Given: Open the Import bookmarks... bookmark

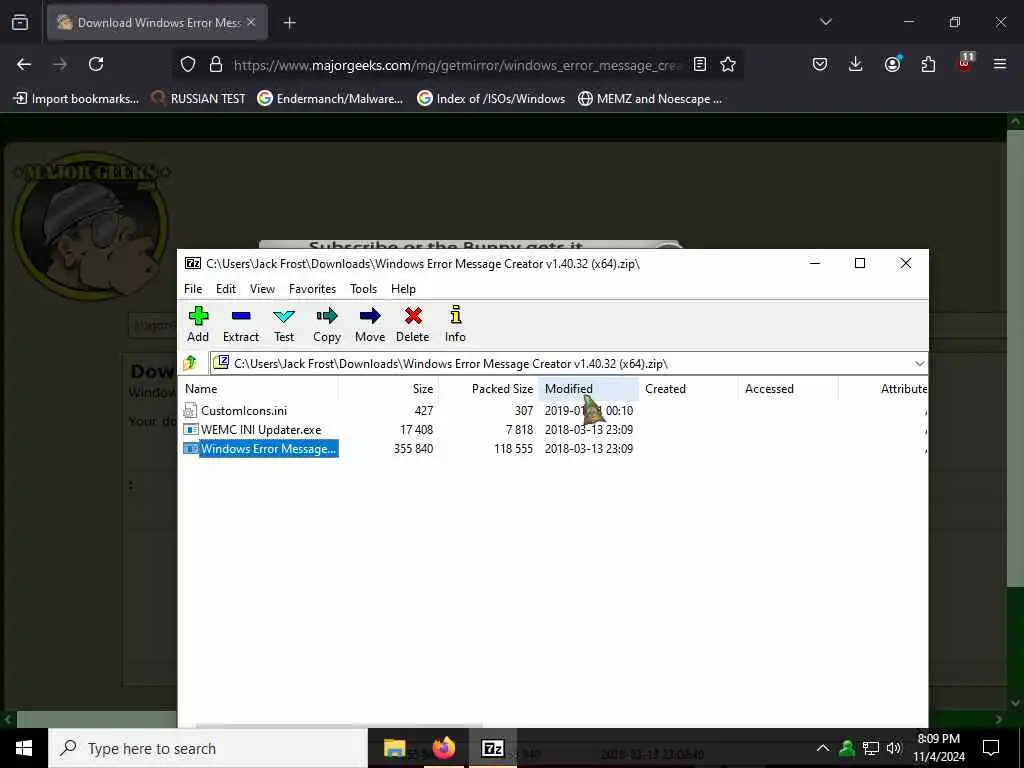Looking at the screenshot, I should coord(76,99).
